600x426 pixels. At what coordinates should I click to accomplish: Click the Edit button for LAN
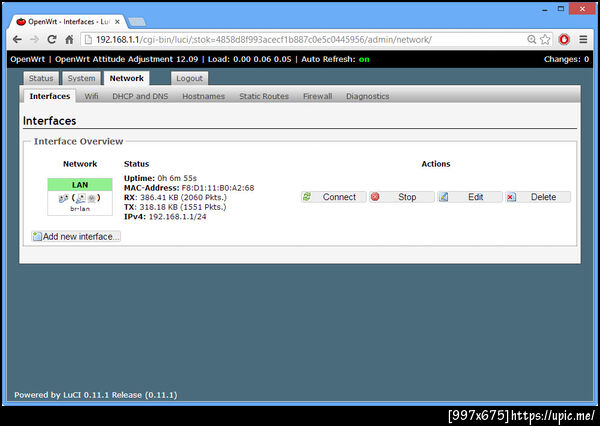pos(470,197)
